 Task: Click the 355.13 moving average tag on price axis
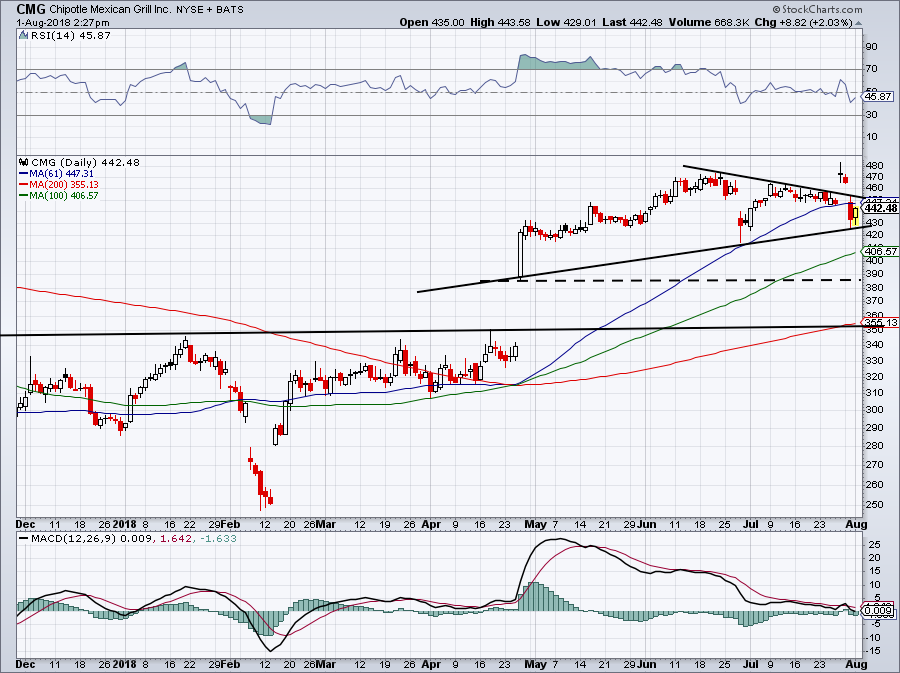880,322
